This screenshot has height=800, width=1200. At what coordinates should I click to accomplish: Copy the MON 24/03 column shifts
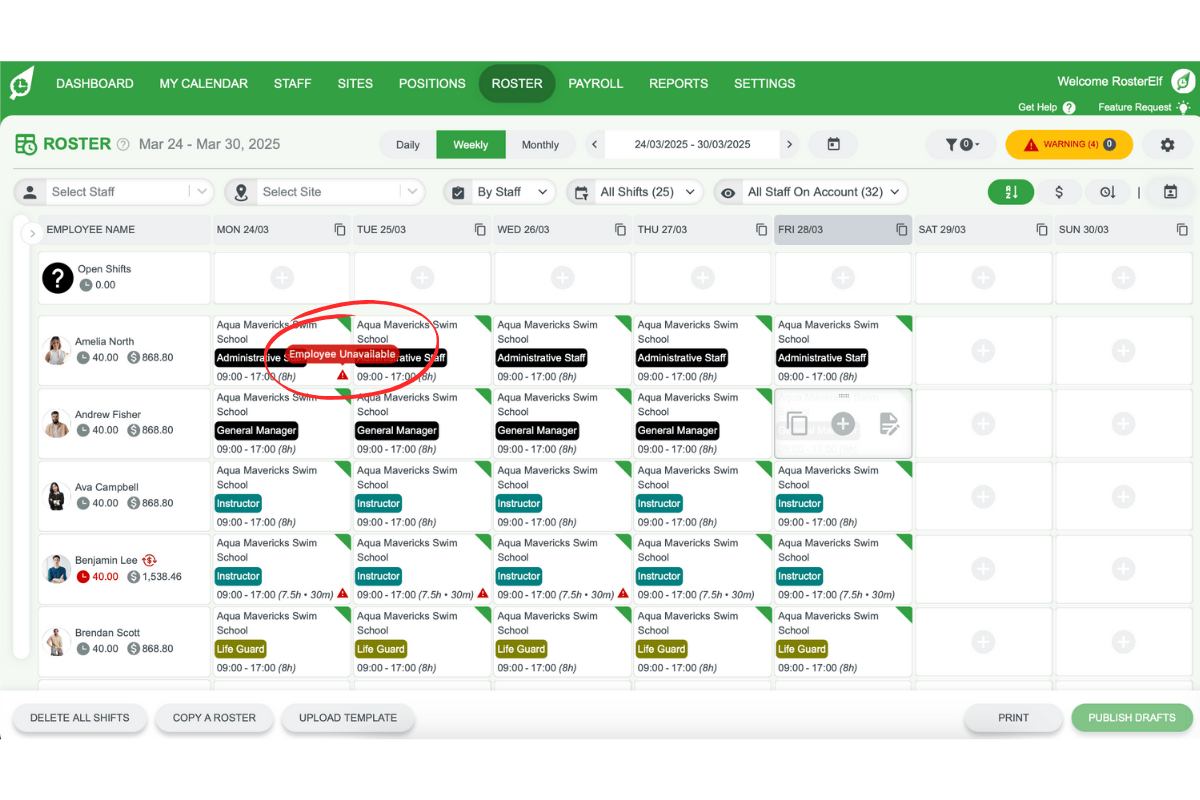click(x=340, y=230)
